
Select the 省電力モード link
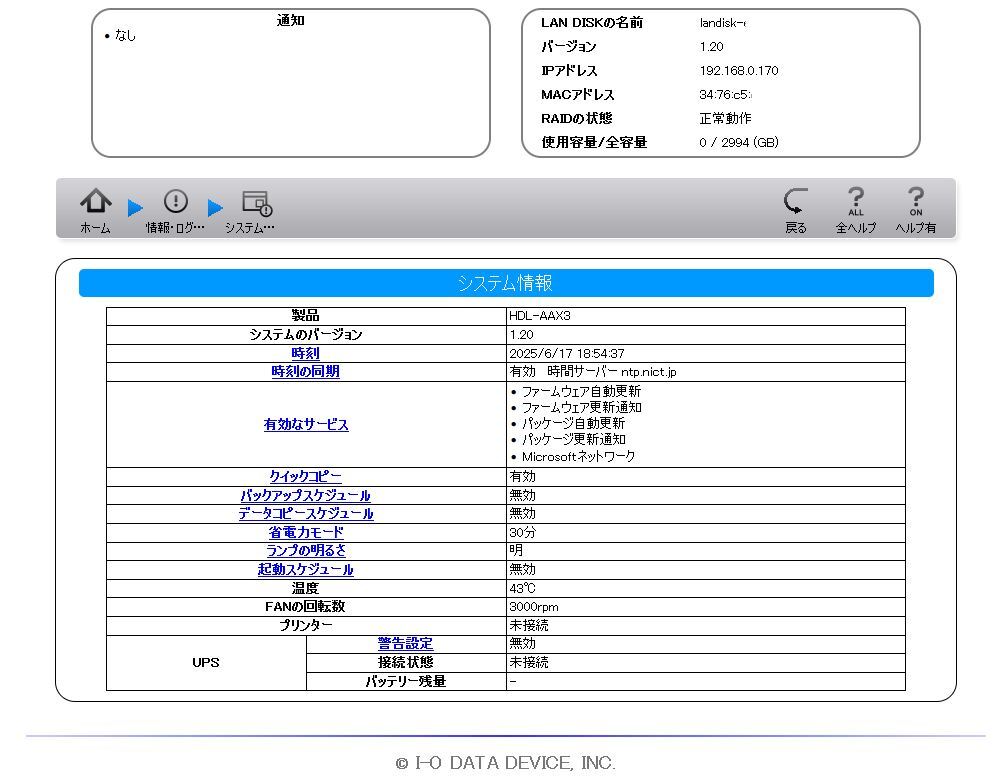click(x=306, y=532)
